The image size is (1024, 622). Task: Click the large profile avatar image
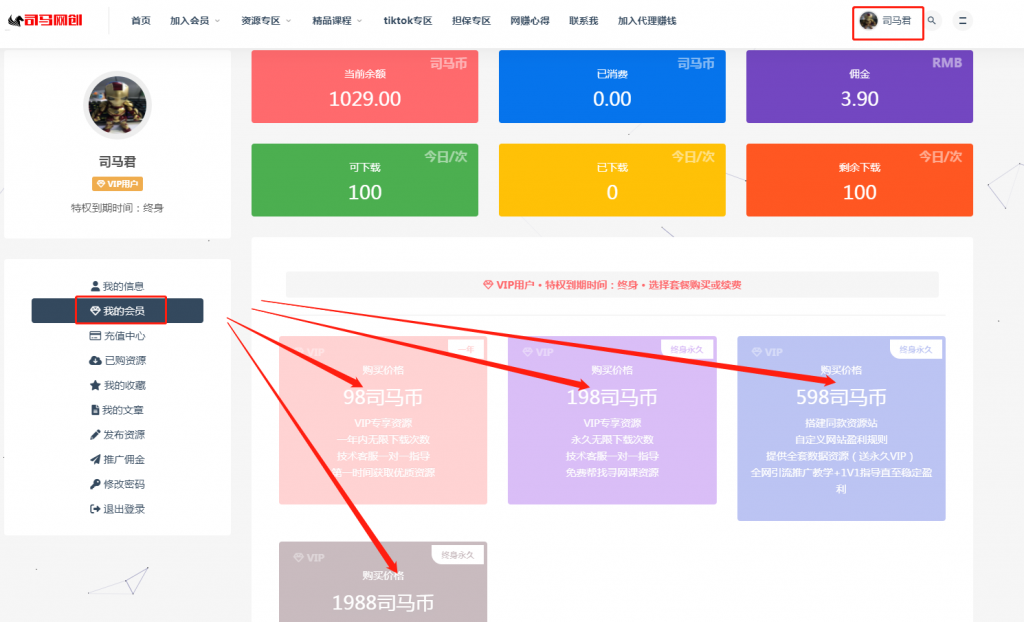117,108
